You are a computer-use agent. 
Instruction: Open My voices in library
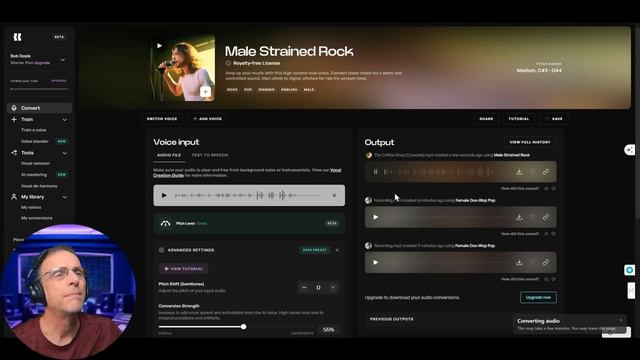tap(31, 207)
